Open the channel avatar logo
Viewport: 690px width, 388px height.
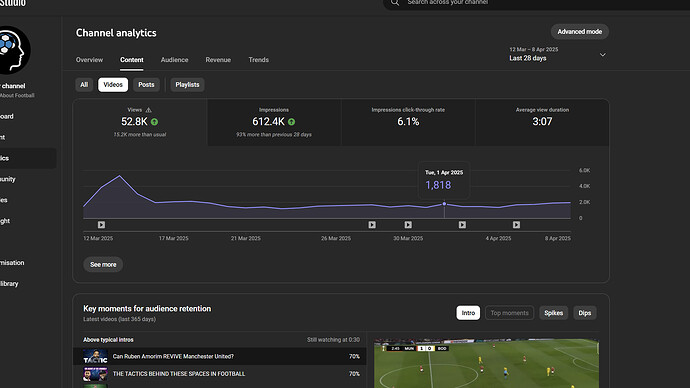coord(13,50)
